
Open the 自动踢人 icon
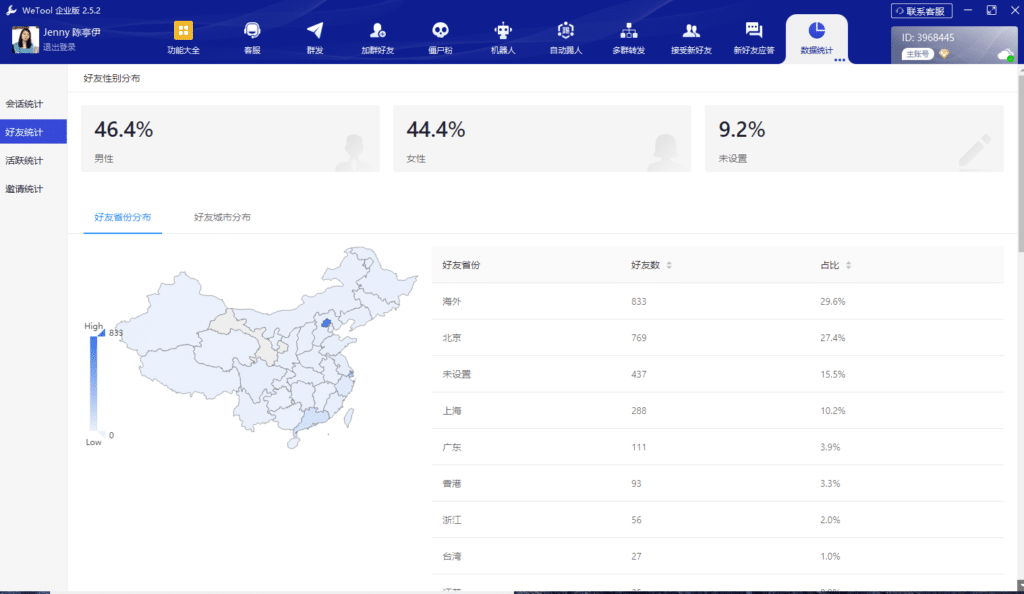(x=566, y=31)
